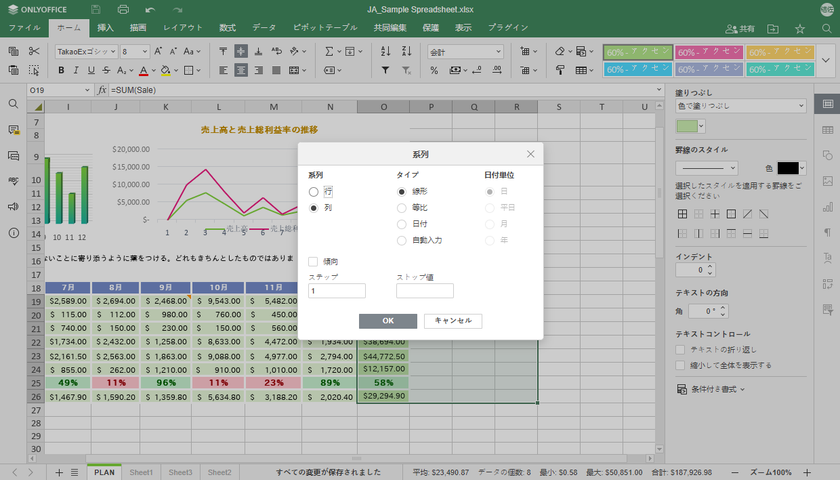The width and height of the screenshot is (840, 480).
Task: Expand the 会計 number format dropdown
Action: (x=503, y=51)
